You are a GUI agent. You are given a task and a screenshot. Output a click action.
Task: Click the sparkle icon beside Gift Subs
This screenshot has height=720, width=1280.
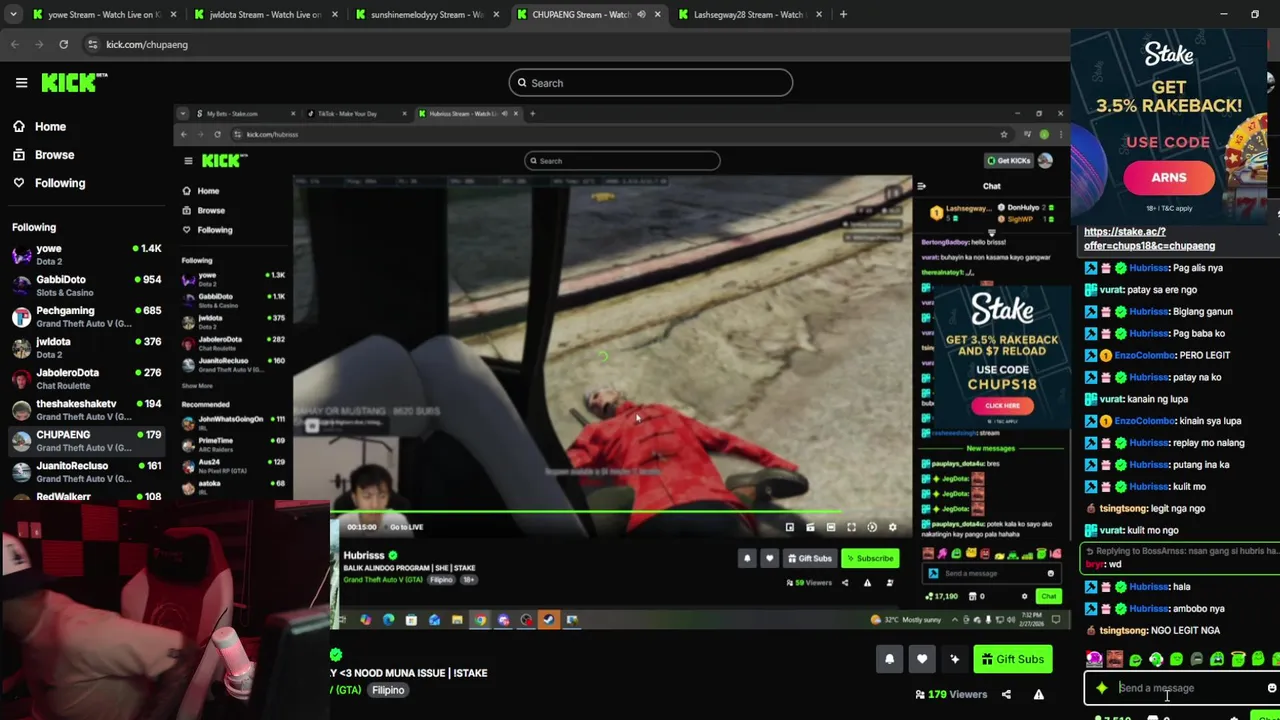click(x=954, y=659)
